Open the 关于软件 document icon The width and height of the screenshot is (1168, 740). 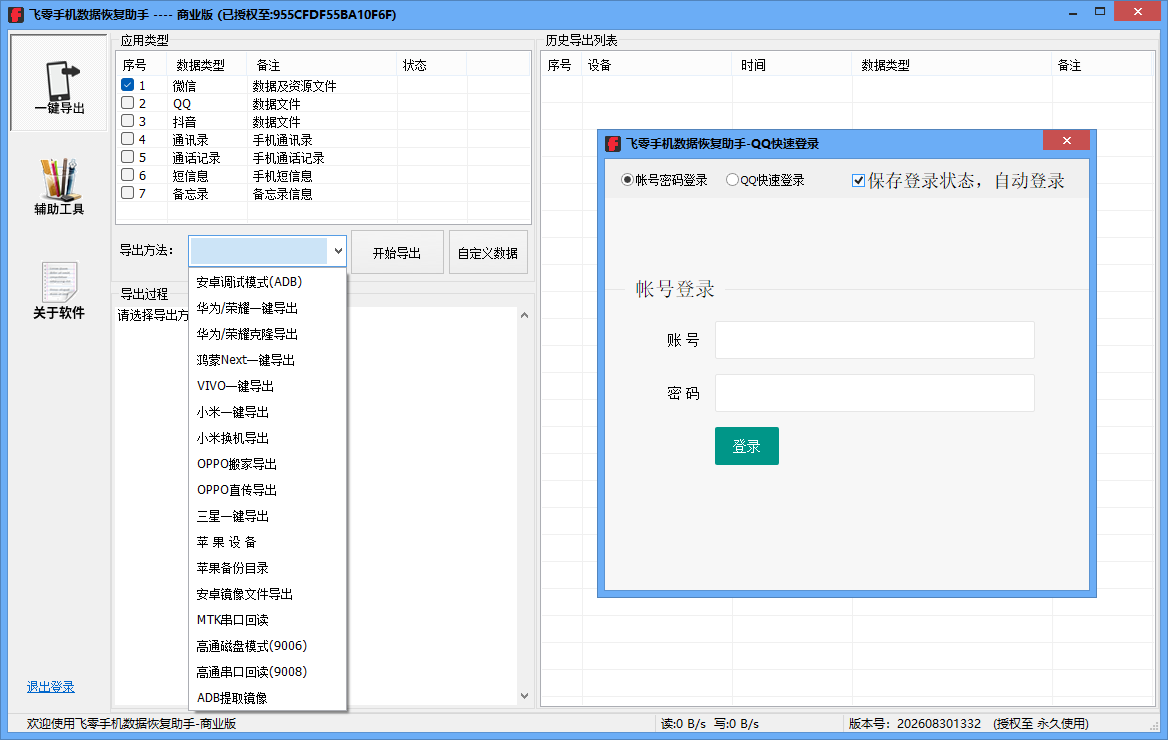pos(59,291)
